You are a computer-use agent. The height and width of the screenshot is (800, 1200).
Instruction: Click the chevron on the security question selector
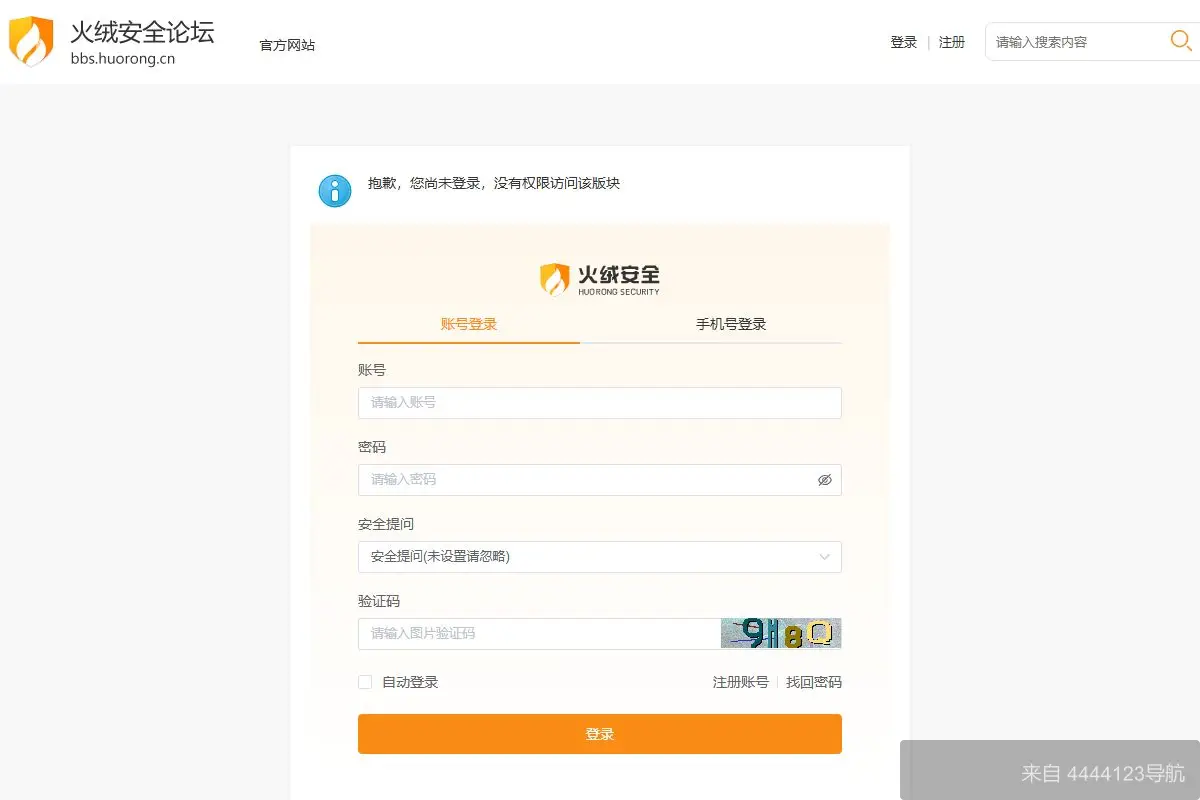pyautogui.click(x=824, y=557)
